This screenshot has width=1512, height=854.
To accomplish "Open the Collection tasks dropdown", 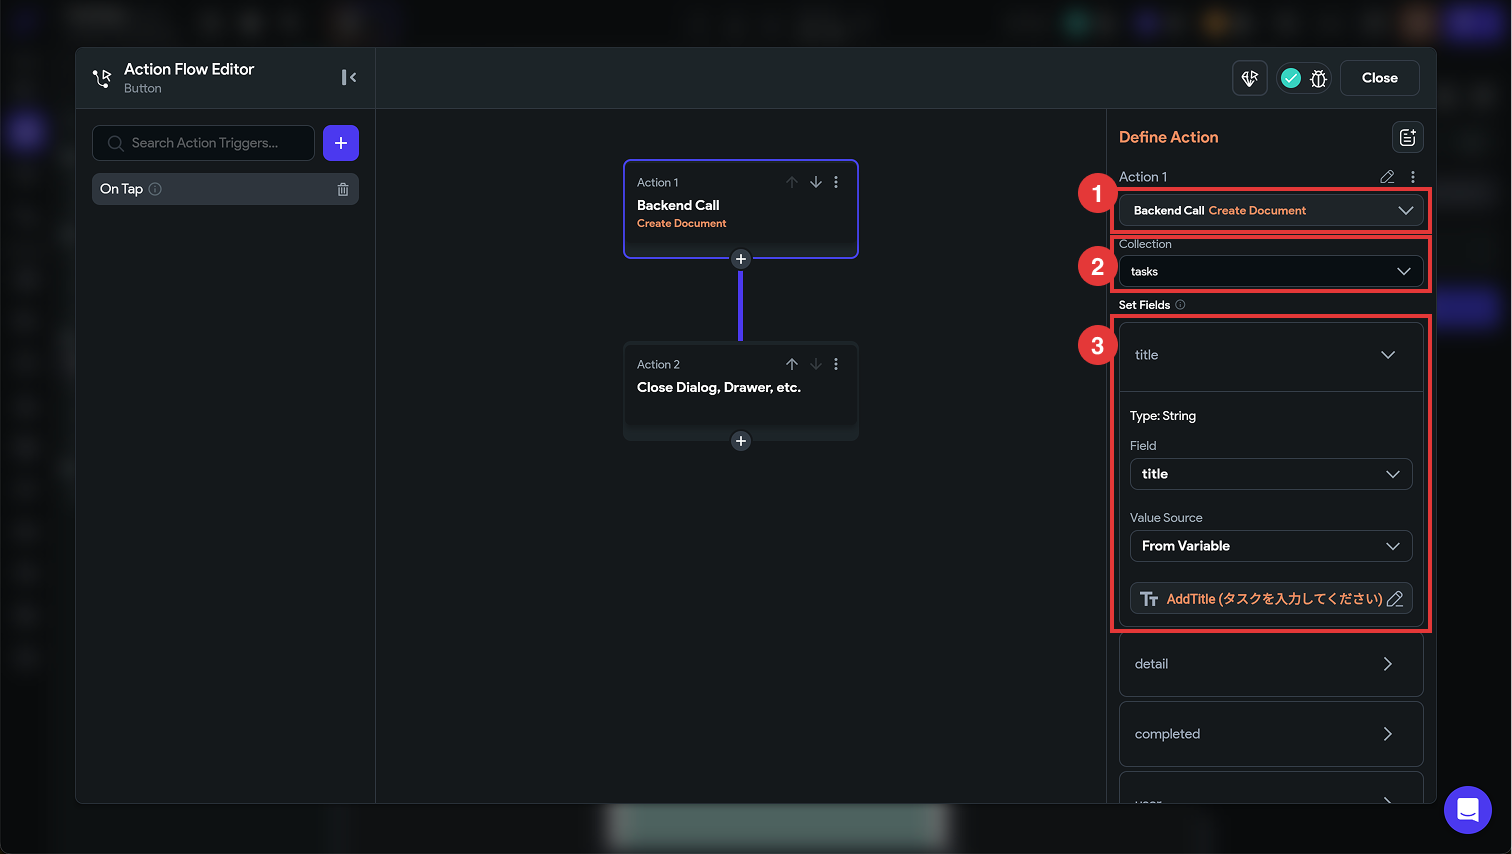I will click(x=1270, y=271).
